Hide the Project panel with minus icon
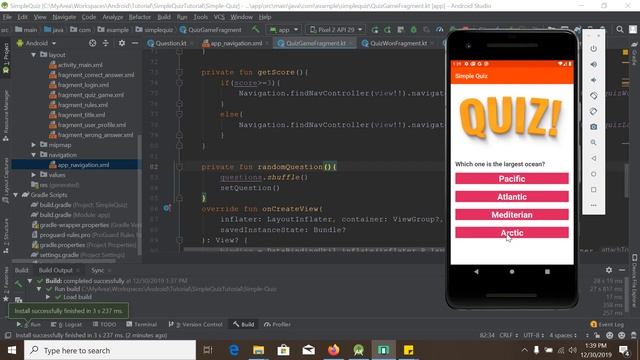 pyautogui.click(x=135, y=43)
